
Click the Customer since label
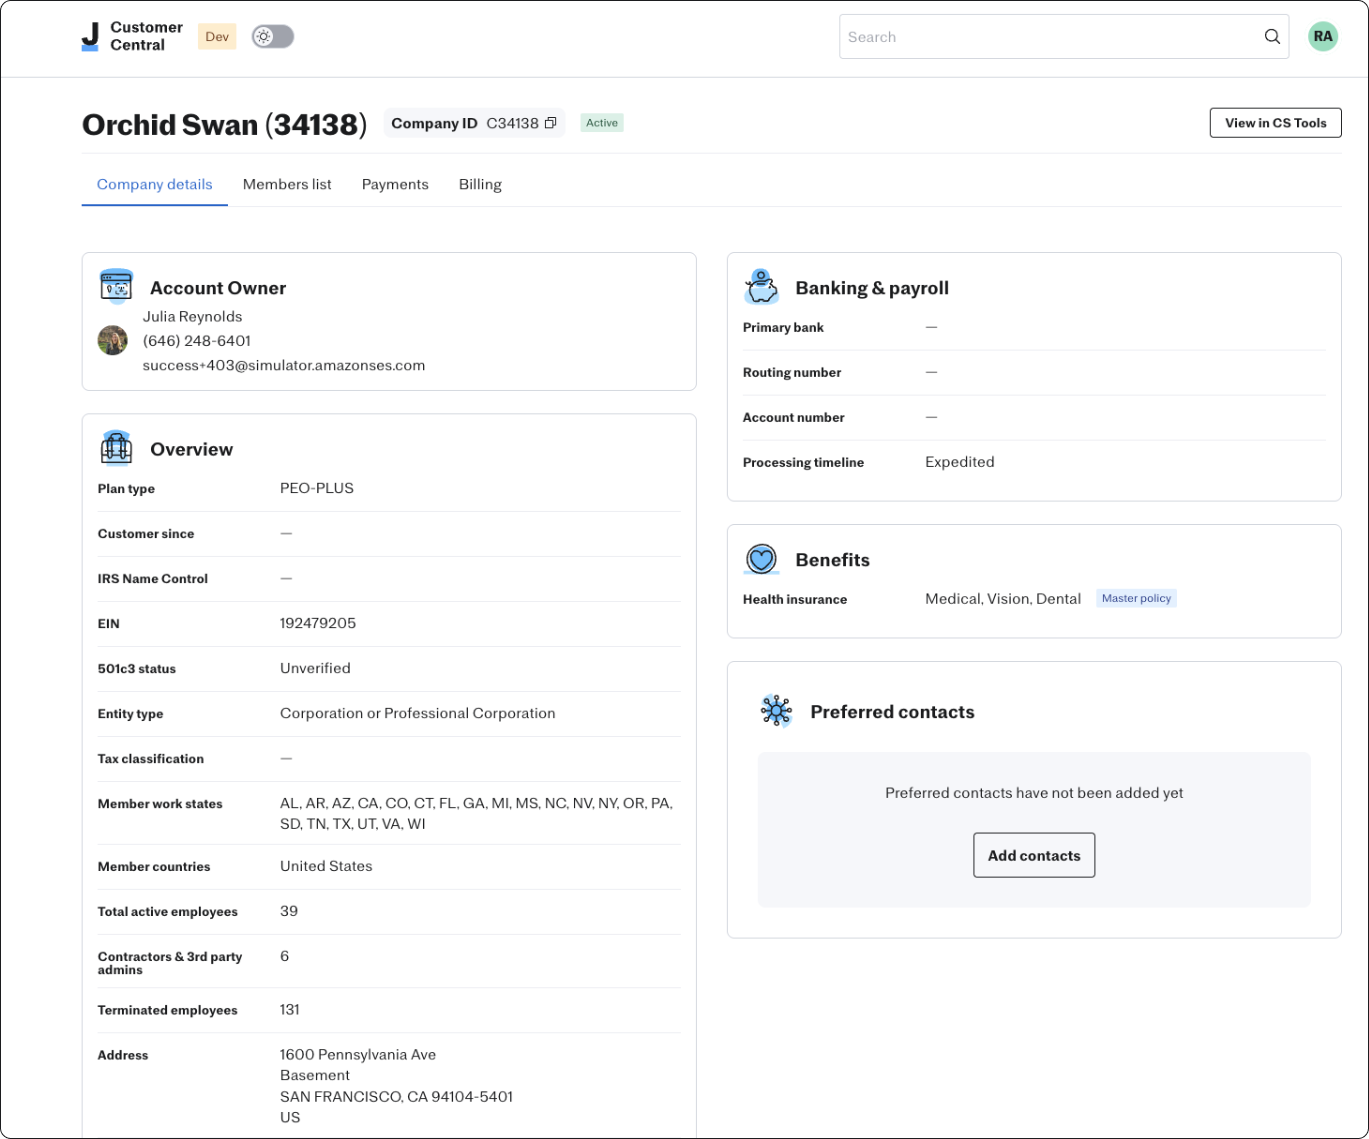tap(146, 533)
